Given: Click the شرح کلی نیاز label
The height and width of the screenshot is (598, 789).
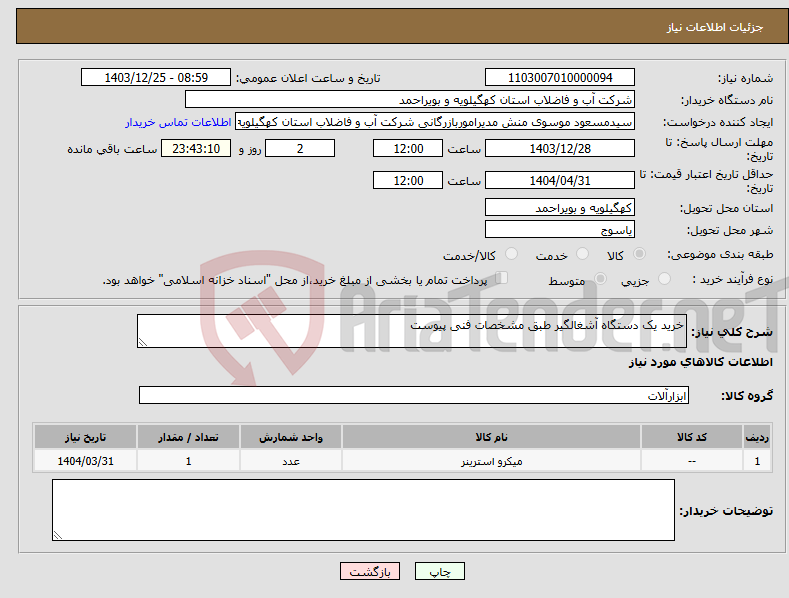Looking at the screenshot, I should point(732,332).
